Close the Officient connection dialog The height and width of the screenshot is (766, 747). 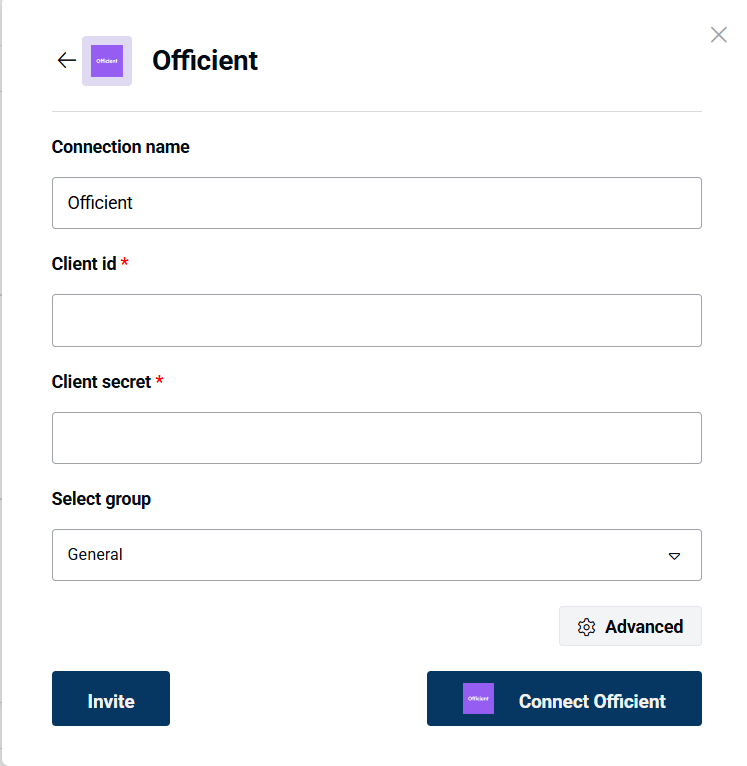click(x=718, y=35)
